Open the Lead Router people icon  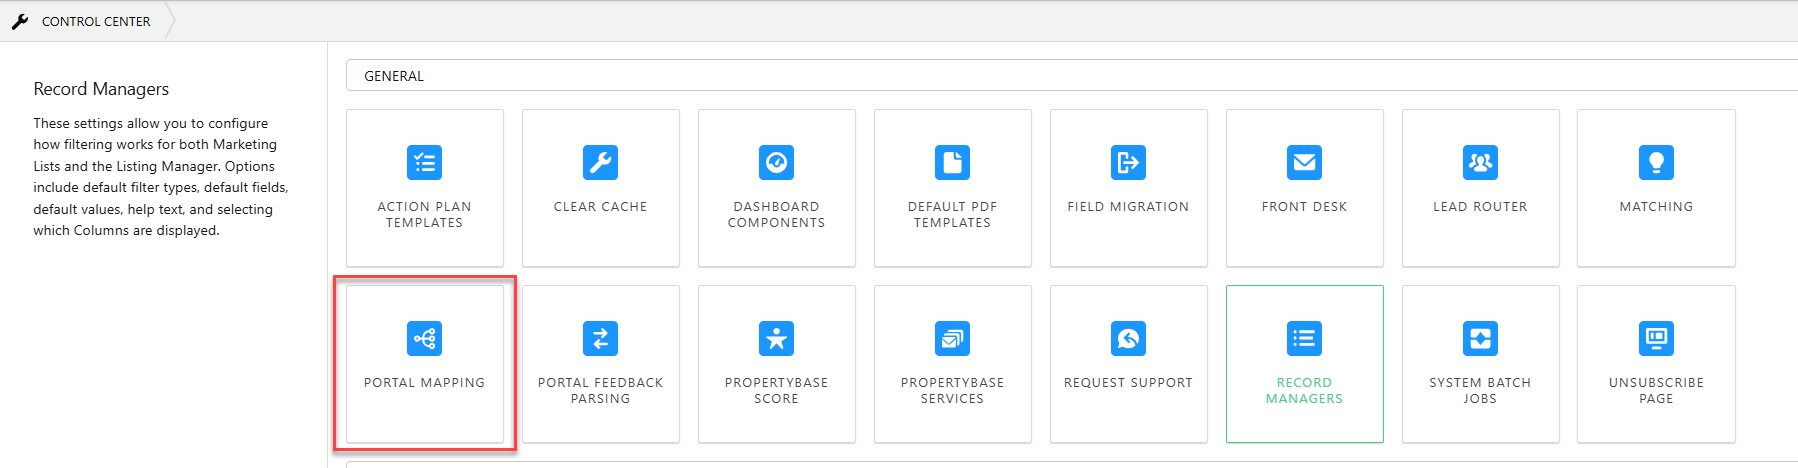tap(1480, 162)
